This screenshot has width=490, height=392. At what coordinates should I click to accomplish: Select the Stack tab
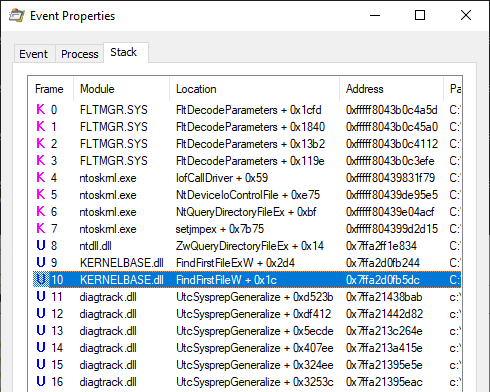(x=124, y=52)
